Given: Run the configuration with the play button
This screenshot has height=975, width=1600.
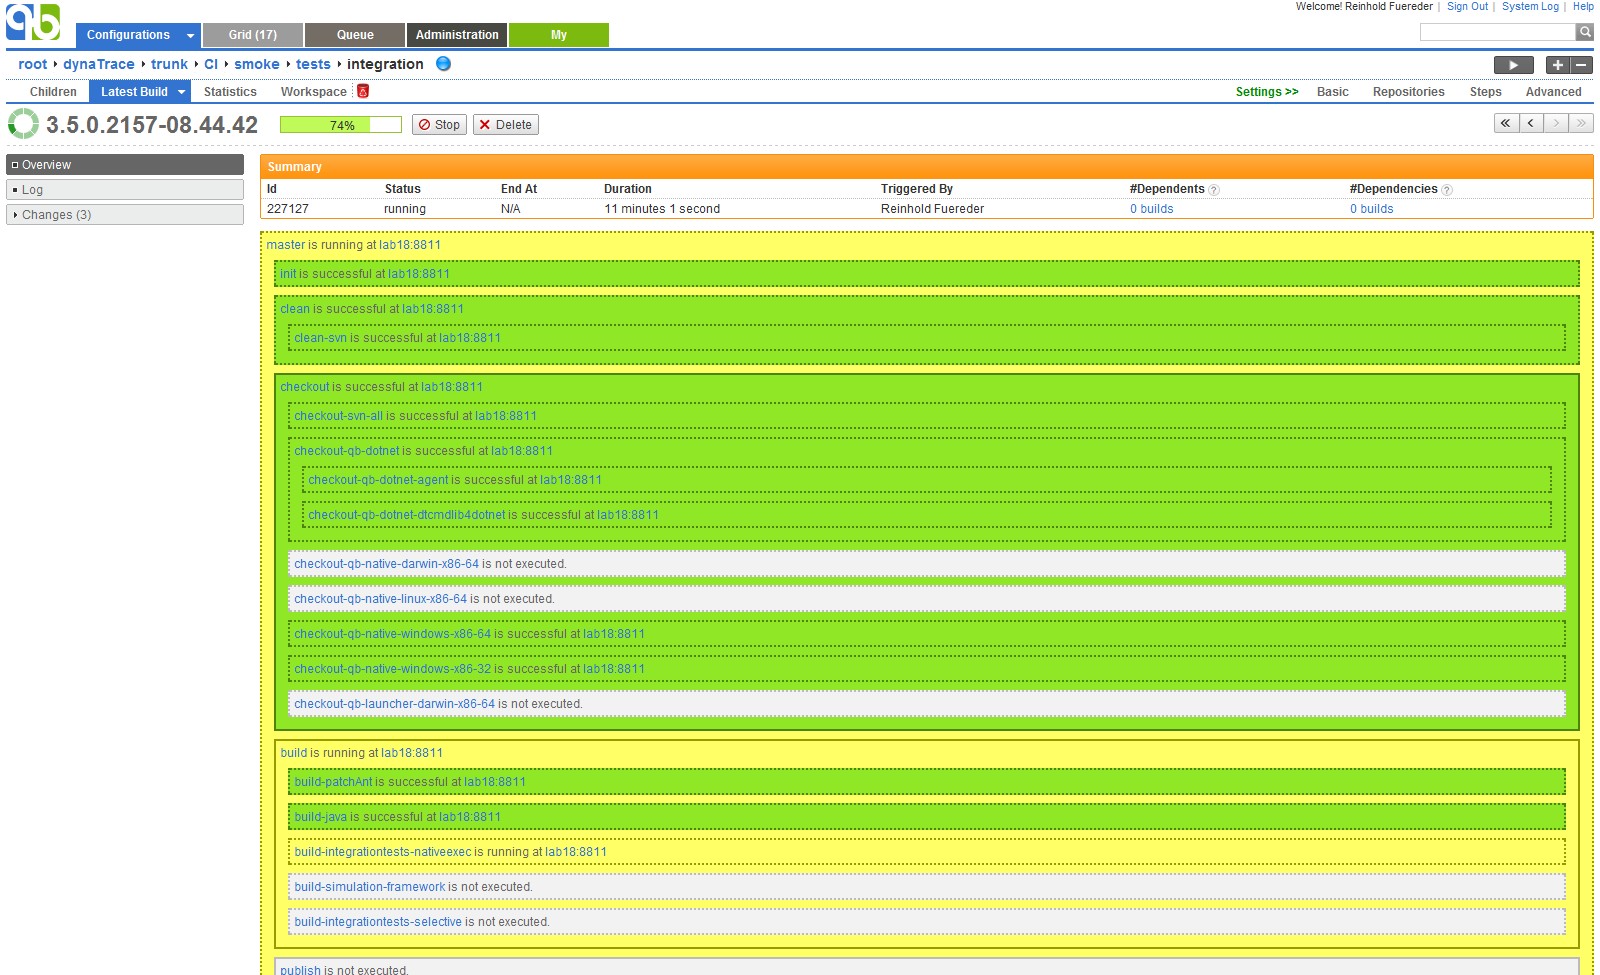Looking at the screenshot, I should [1513, 65].
